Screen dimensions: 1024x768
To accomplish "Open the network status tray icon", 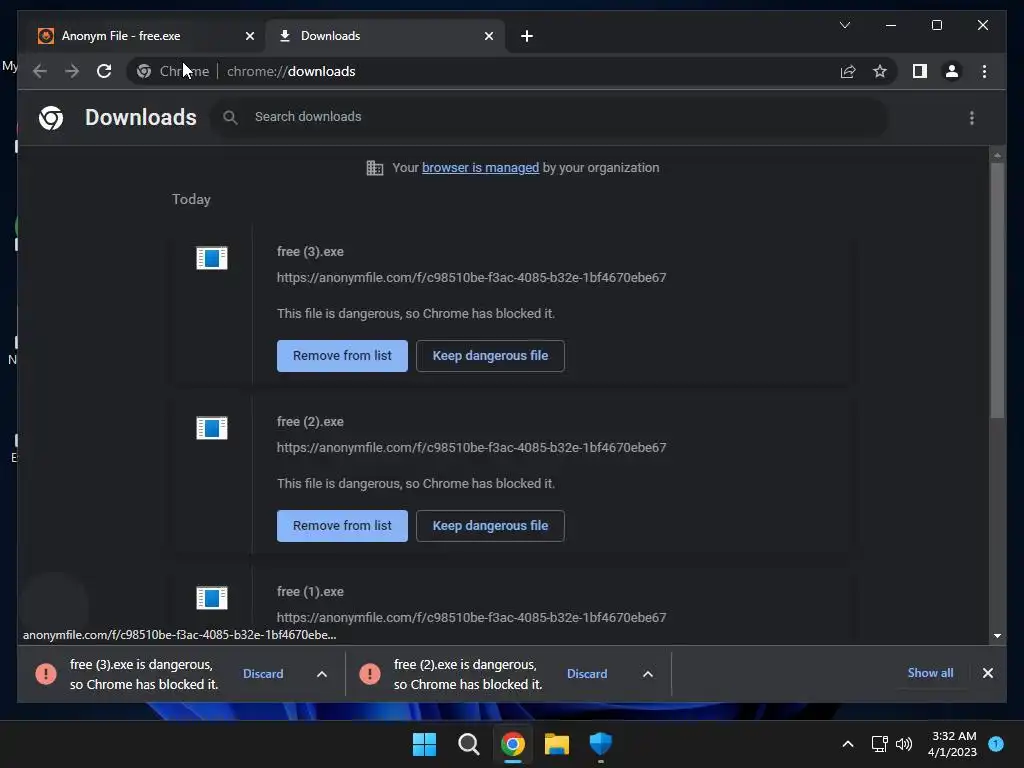I will click(880, 744).
